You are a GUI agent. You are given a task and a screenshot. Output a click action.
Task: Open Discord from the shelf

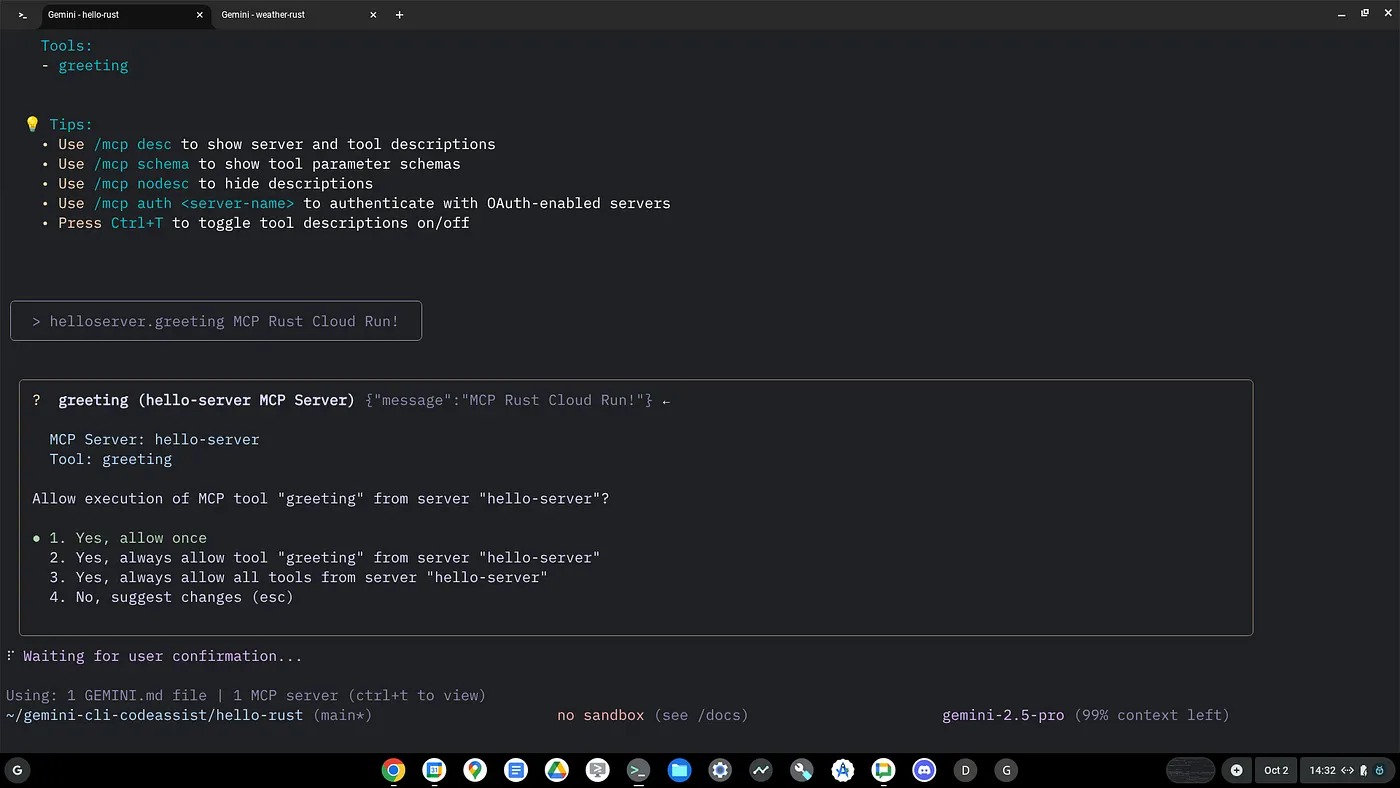tap(924, 770)
